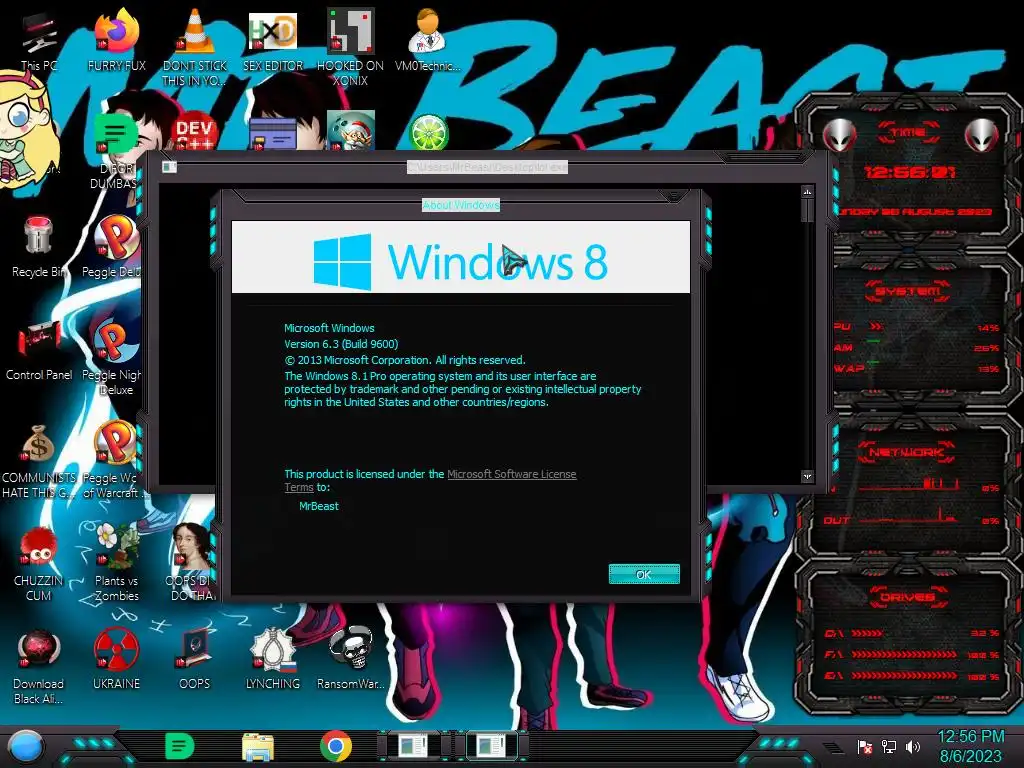Open the LimeWire lime desktop icon
The width and height of the screenshot is (1024, 768).
pos(428,132)
